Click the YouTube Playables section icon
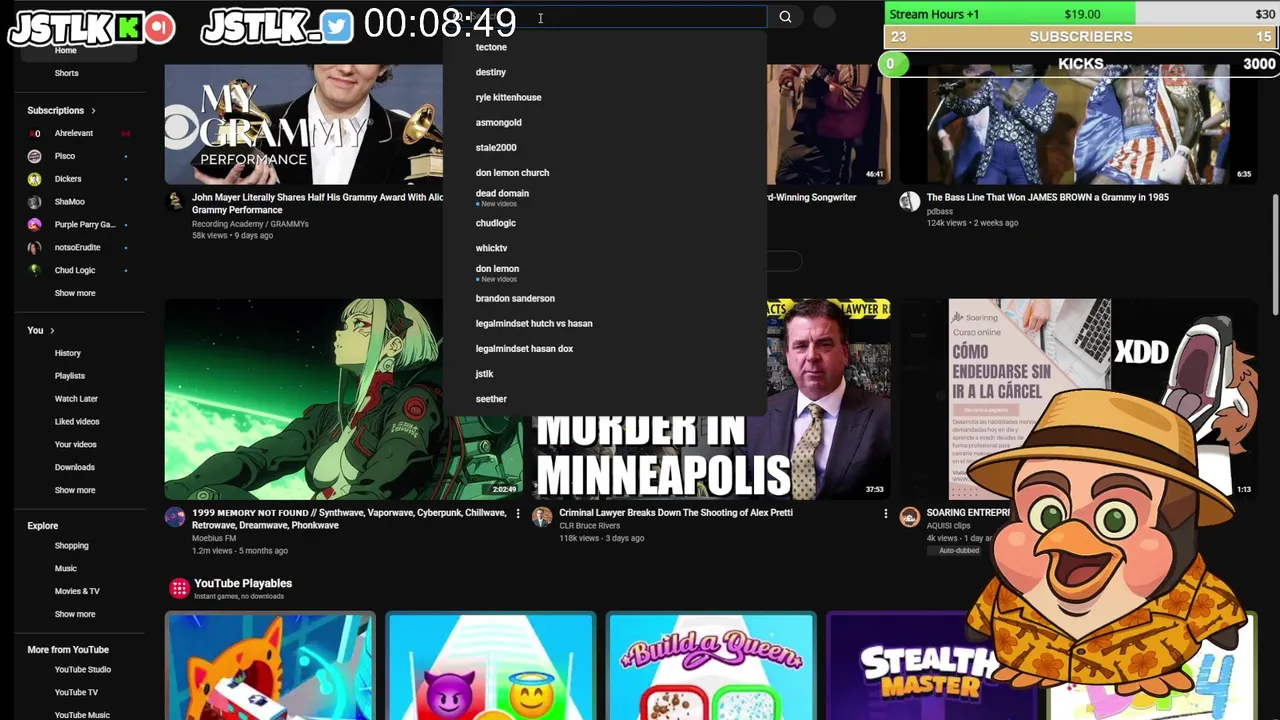1280x720 pixels. [x=179, y=588]
